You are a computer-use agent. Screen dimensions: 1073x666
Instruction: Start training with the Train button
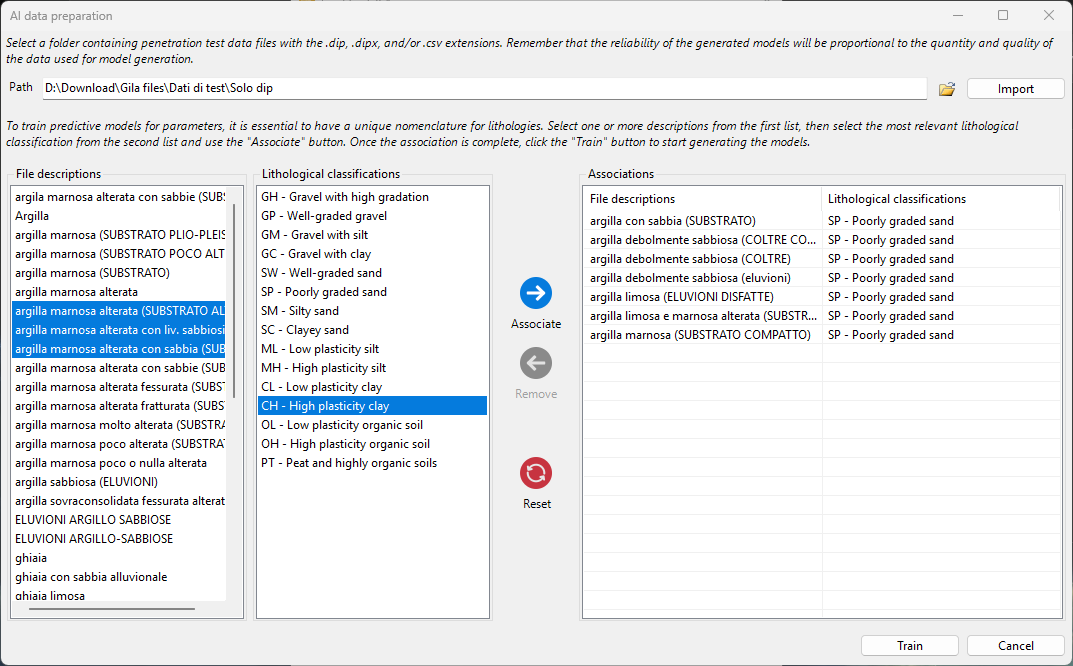(x=909, y=646)
